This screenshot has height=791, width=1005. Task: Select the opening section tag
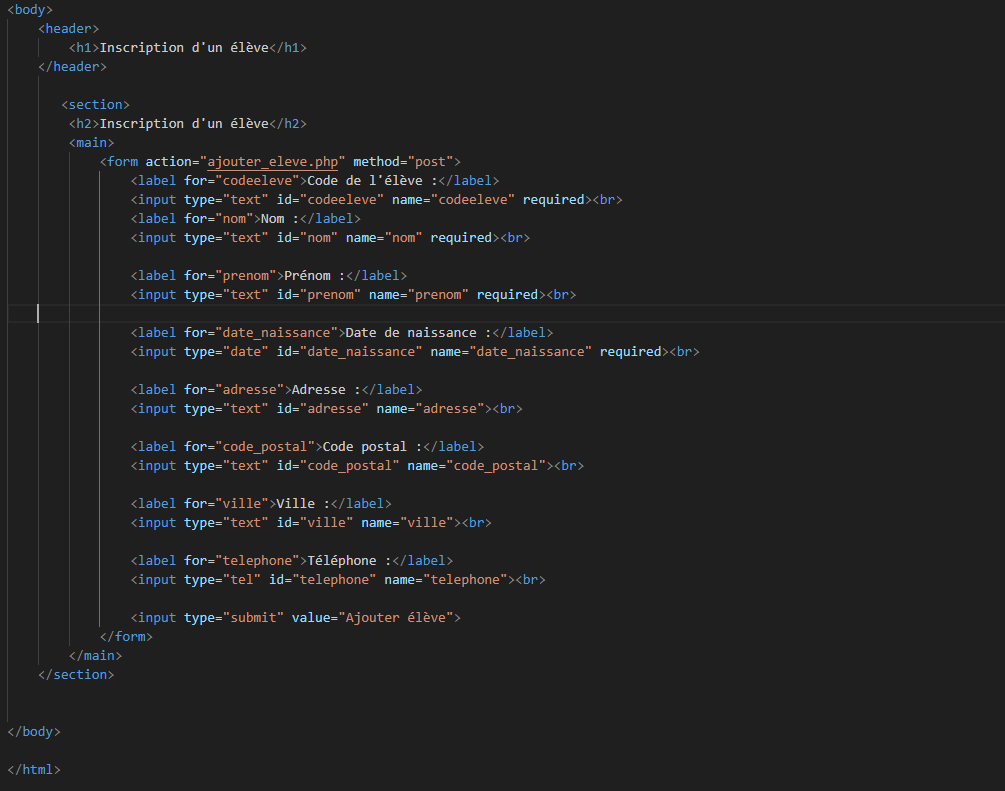[95, 105]
